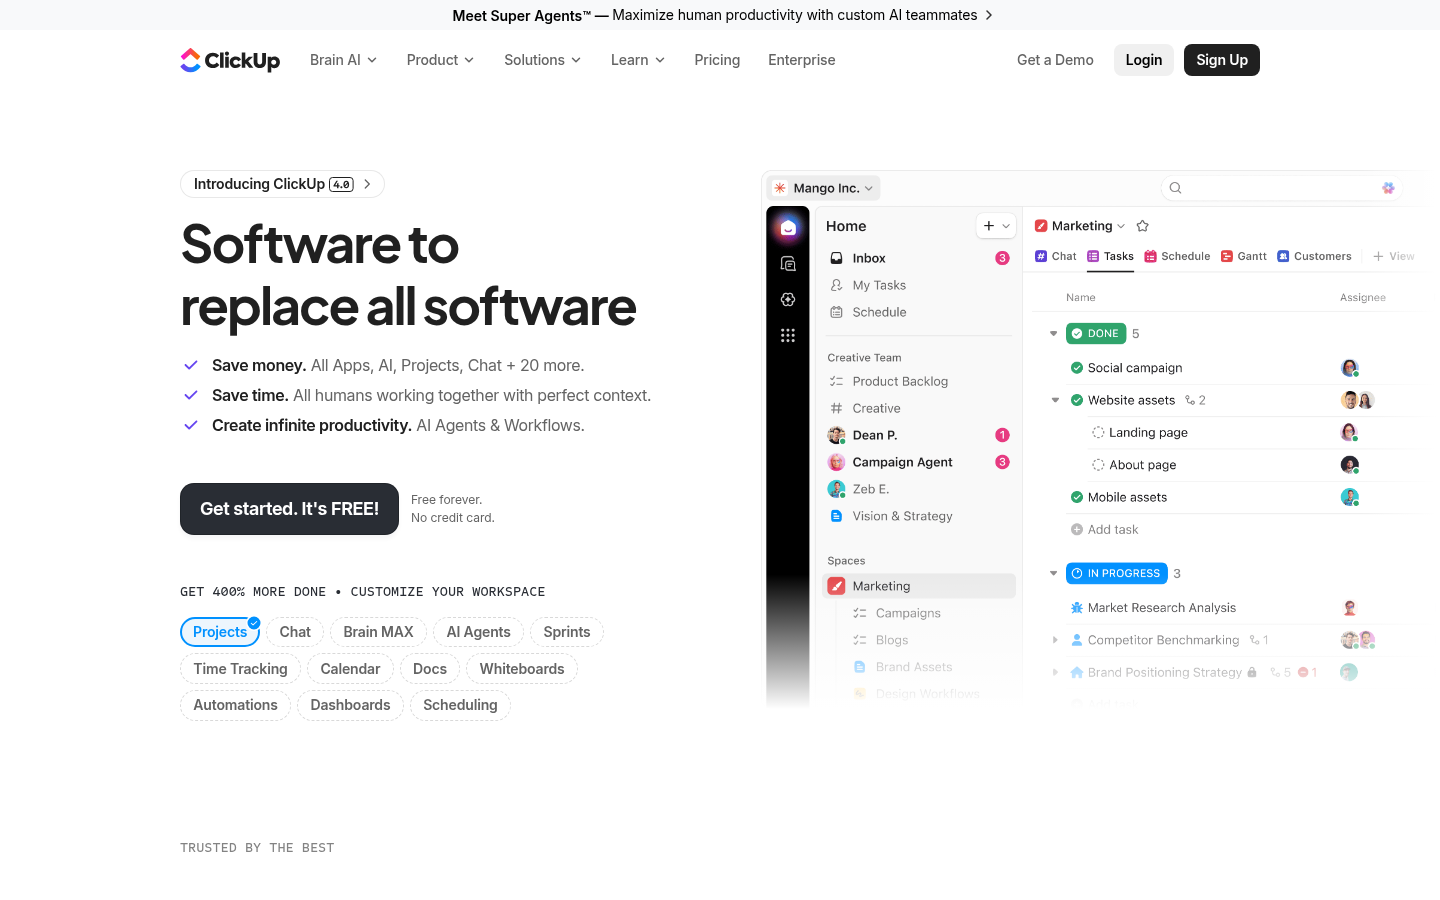This screenshot has height=900, width=1440.
Task: Collapse the IN PROGRESS task group
Action: click(x=1053, y=574)
